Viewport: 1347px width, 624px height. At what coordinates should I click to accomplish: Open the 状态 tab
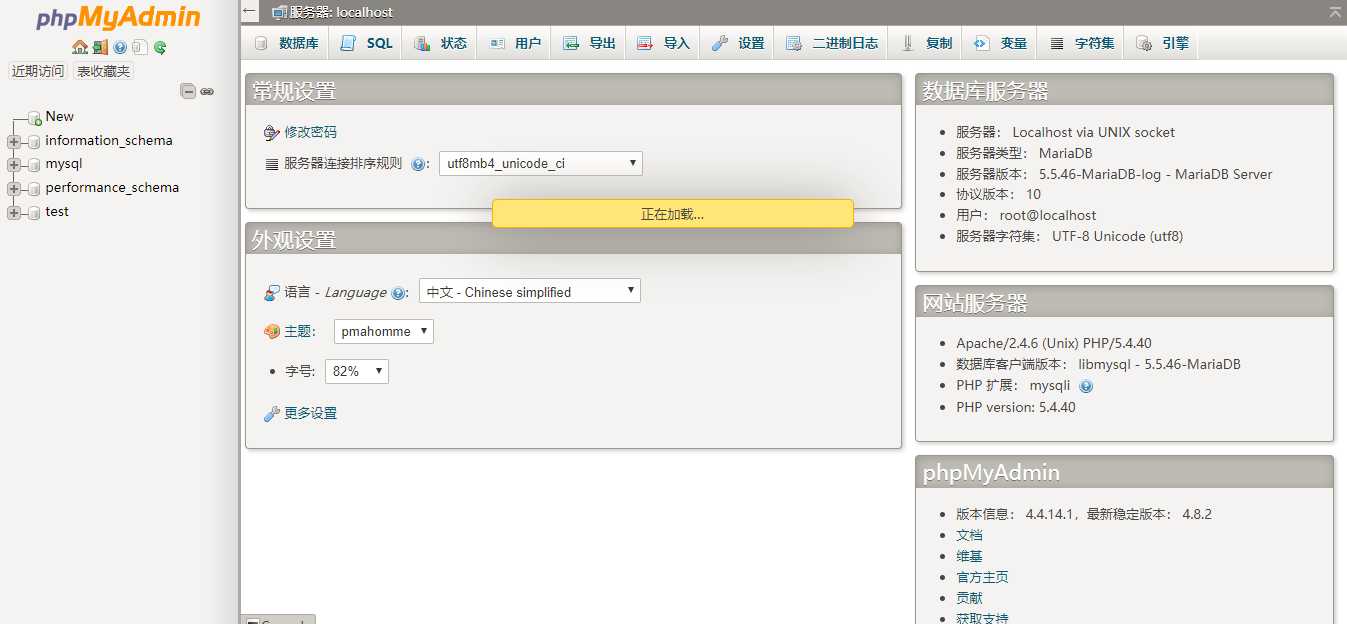click(441, 43)
